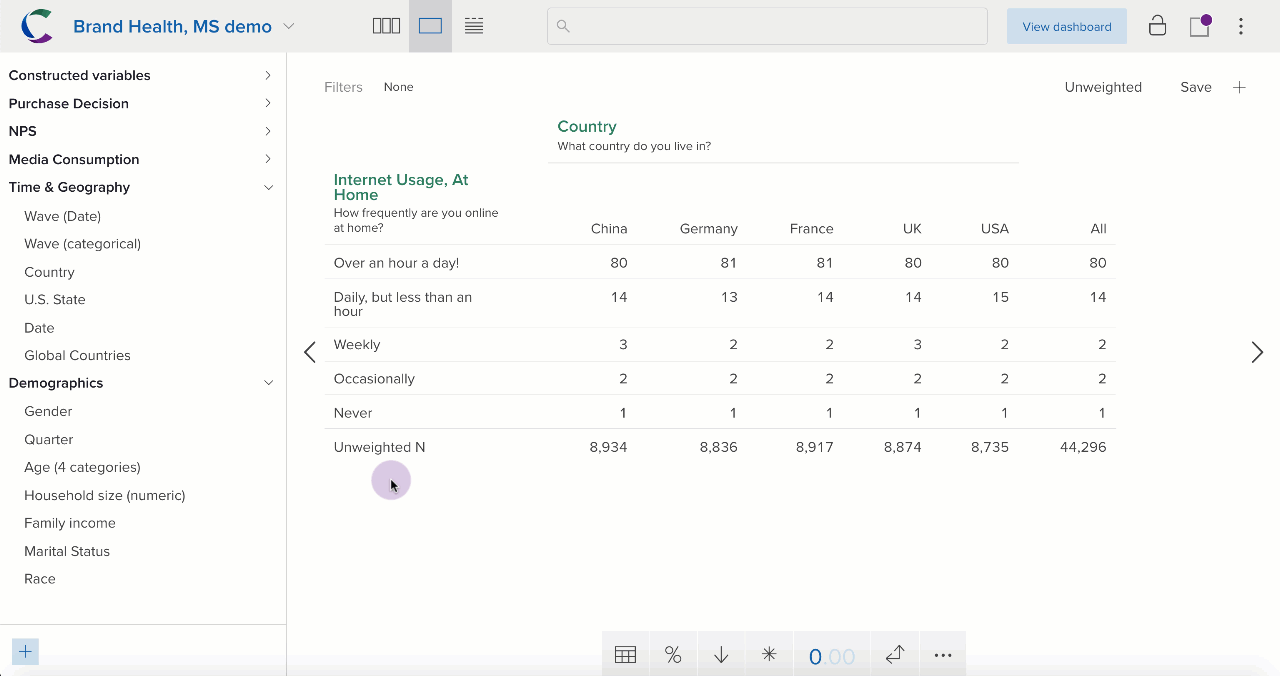This screenshot has height=676, width=1280.
Task: Click the Never row label
Action: (353, 413)
